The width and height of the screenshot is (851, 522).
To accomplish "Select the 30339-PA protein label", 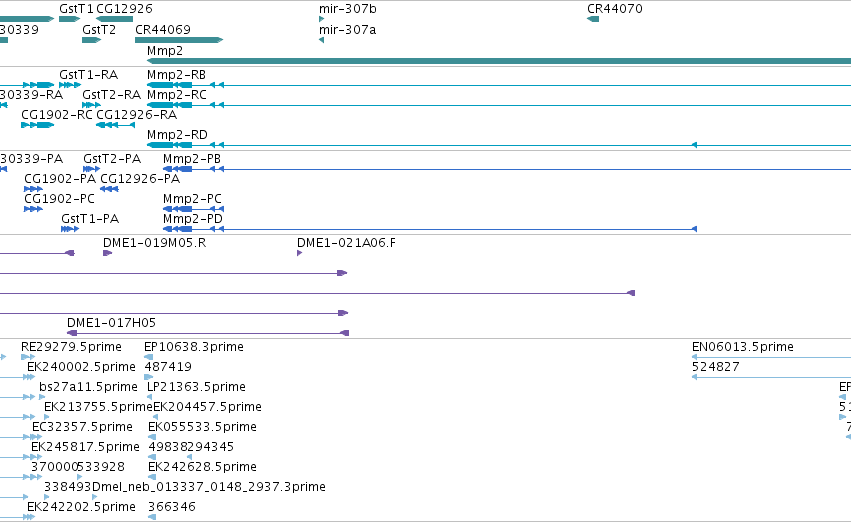I will (x=31, y=158).
